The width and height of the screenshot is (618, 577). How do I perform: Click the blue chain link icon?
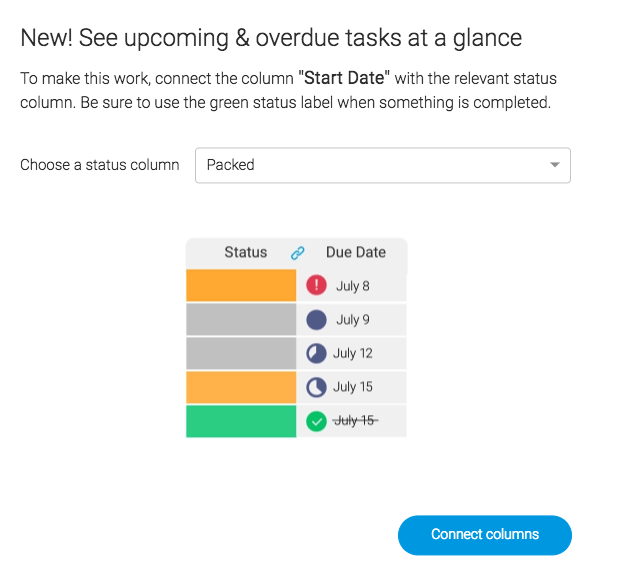coord(298,253)
